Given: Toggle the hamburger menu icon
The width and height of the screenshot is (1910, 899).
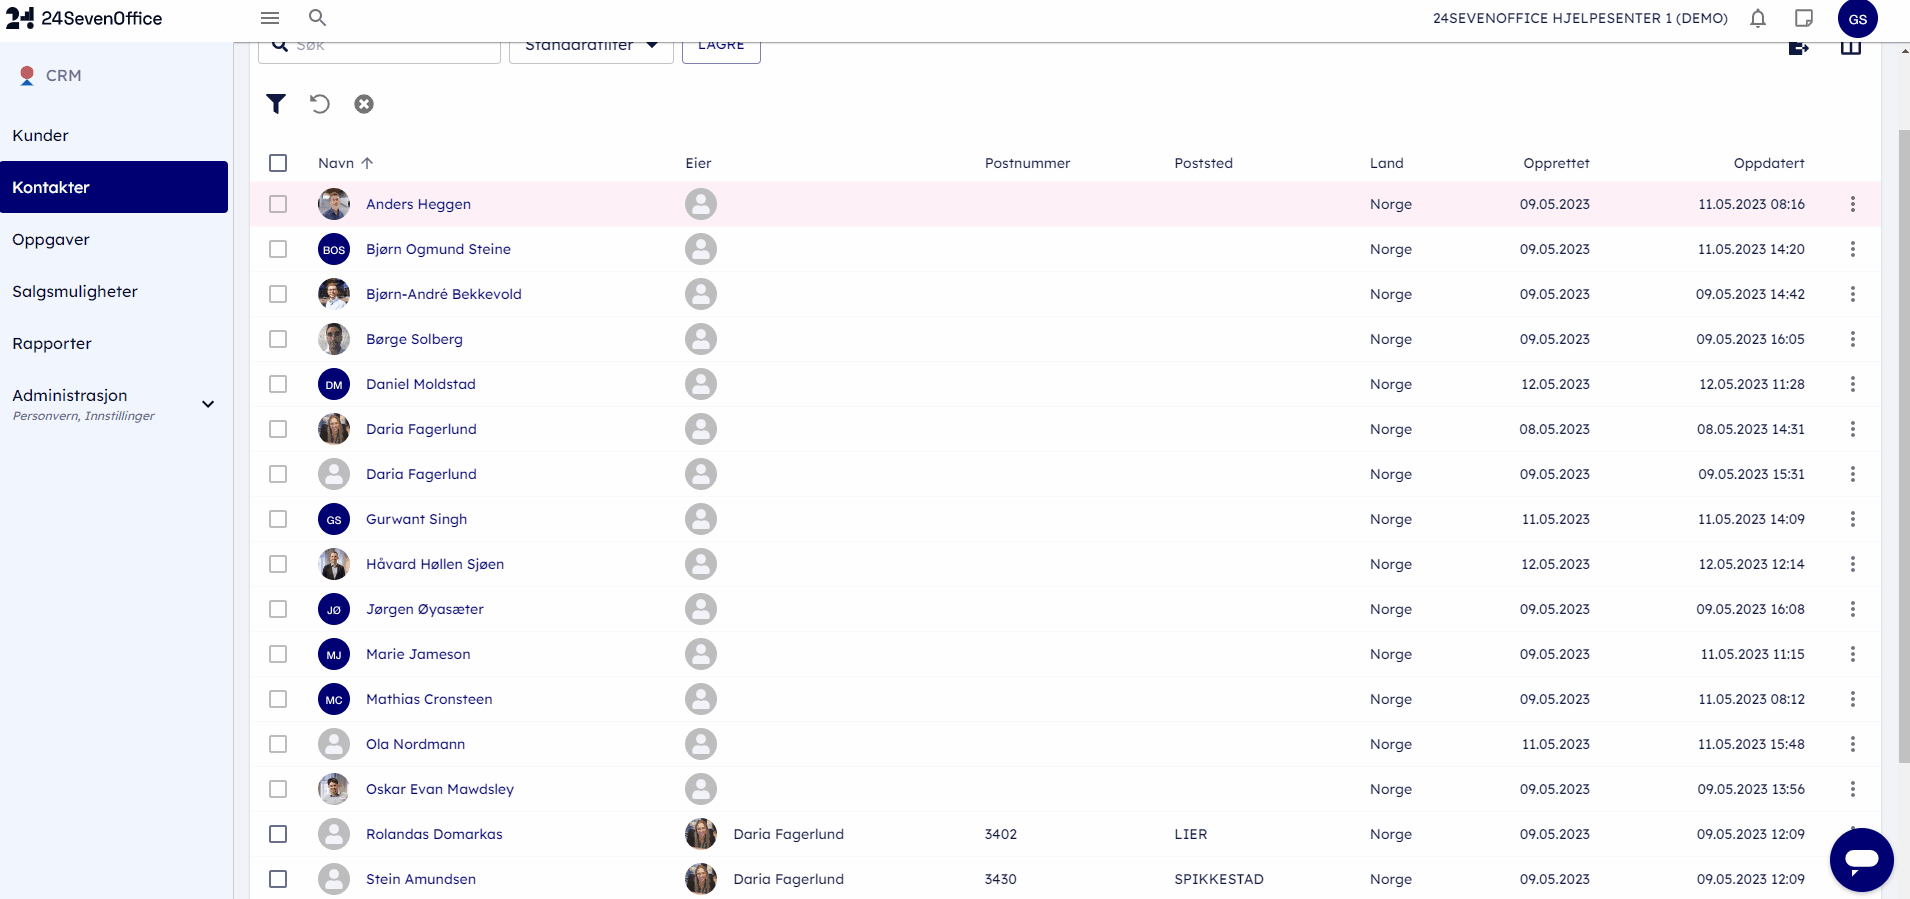Looking at the screenshot, I should tap(270, 18).
